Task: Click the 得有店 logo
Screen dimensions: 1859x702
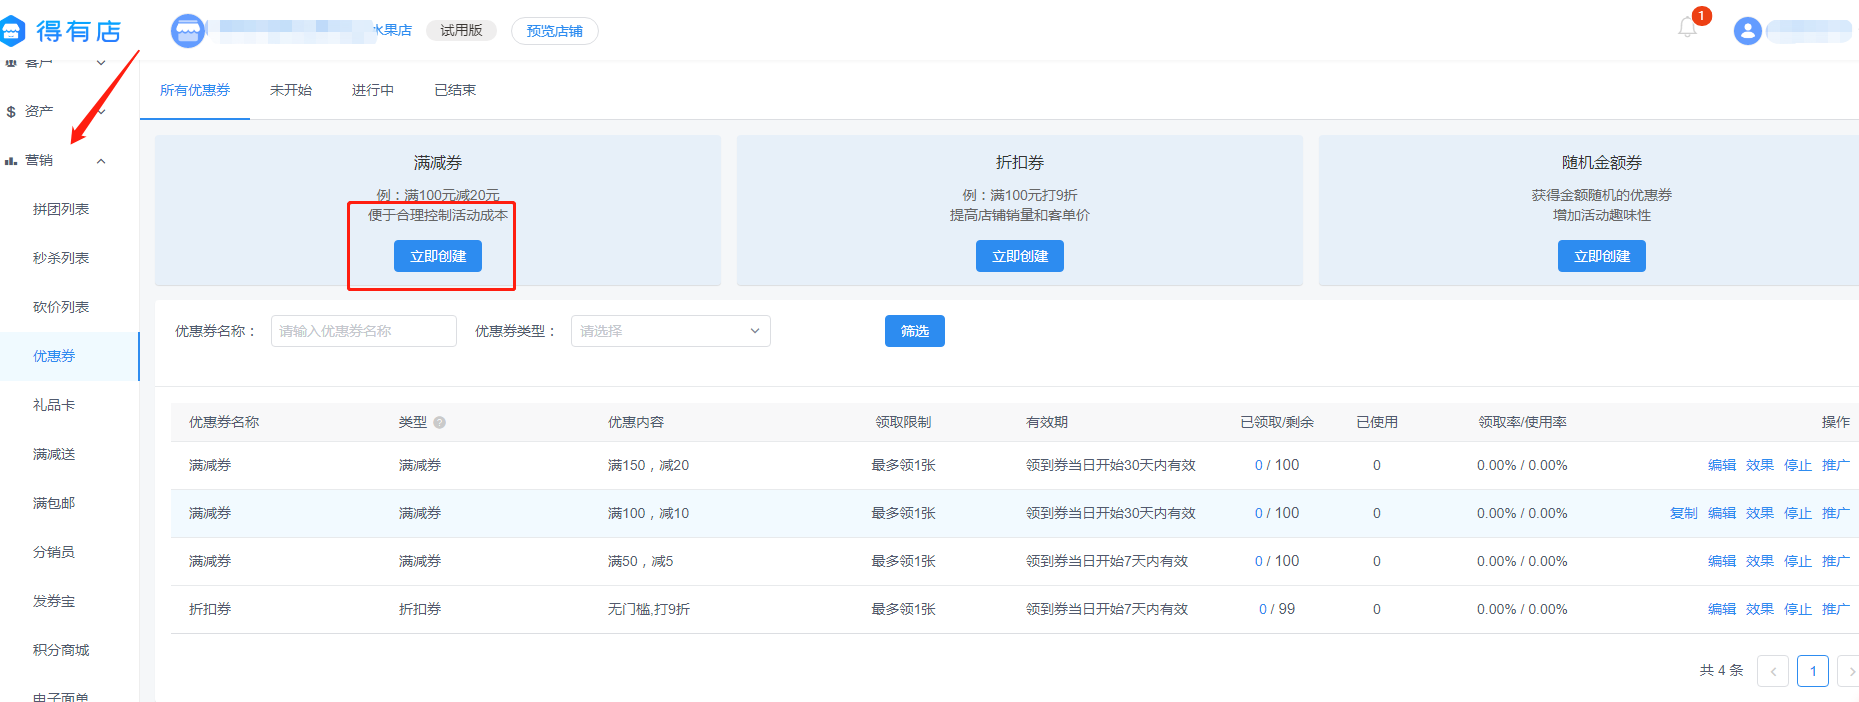Action: 62,31
